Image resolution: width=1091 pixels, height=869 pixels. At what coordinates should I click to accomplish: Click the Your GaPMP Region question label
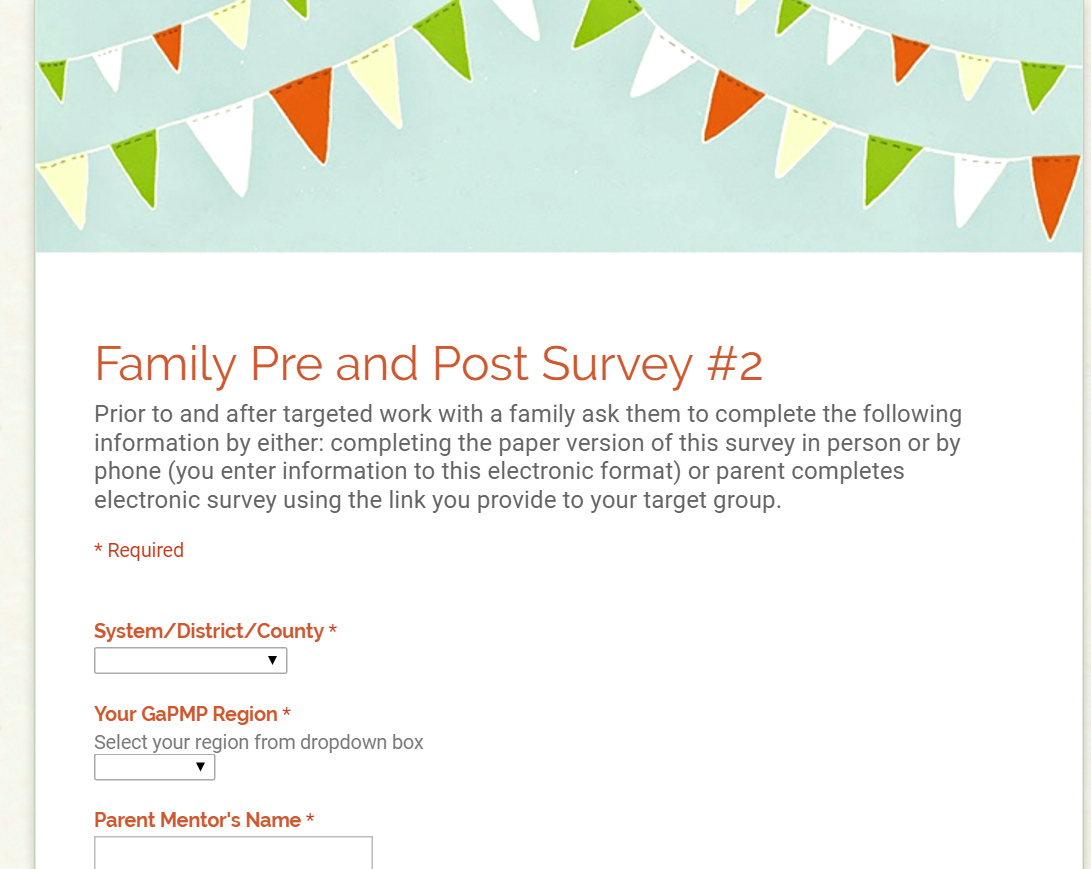(186, 714)
